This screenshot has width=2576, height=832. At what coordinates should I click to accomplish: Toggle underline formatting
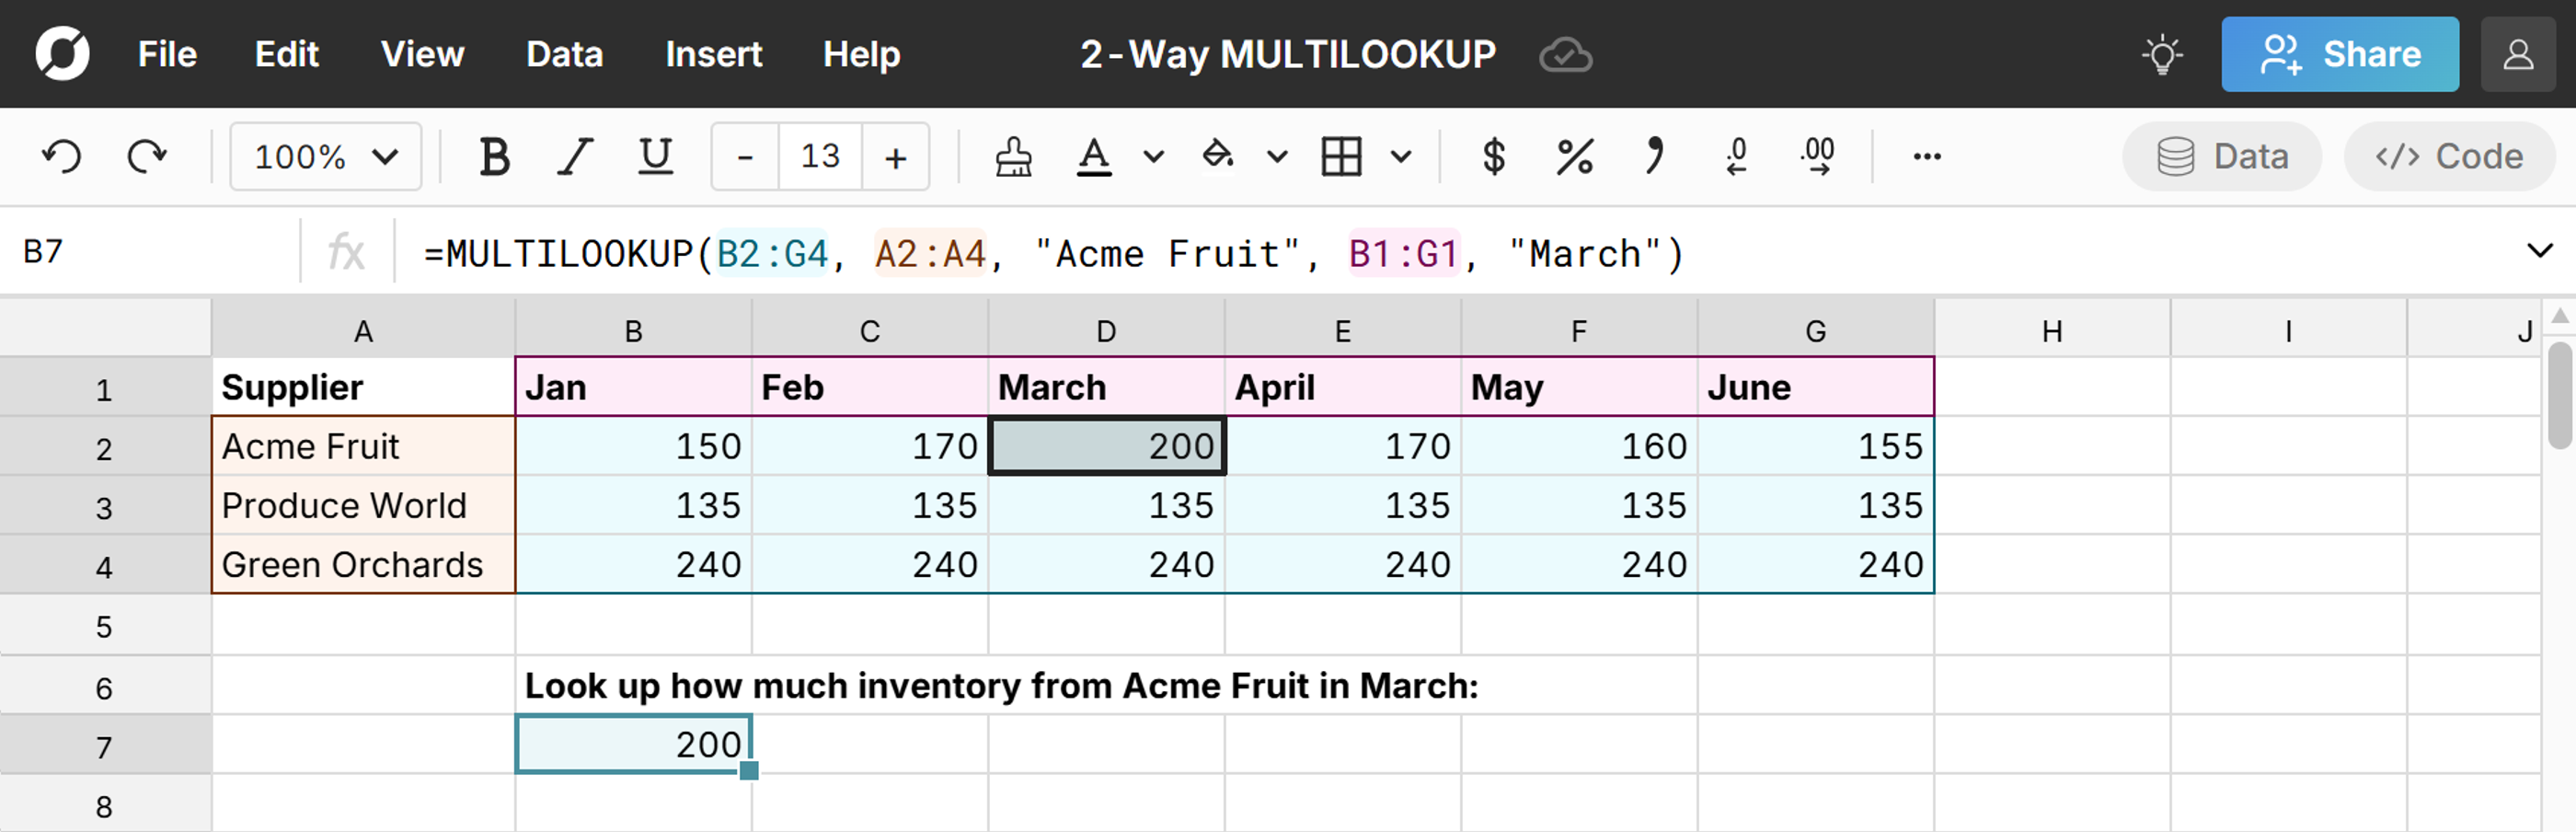click(x=654, y=156)
